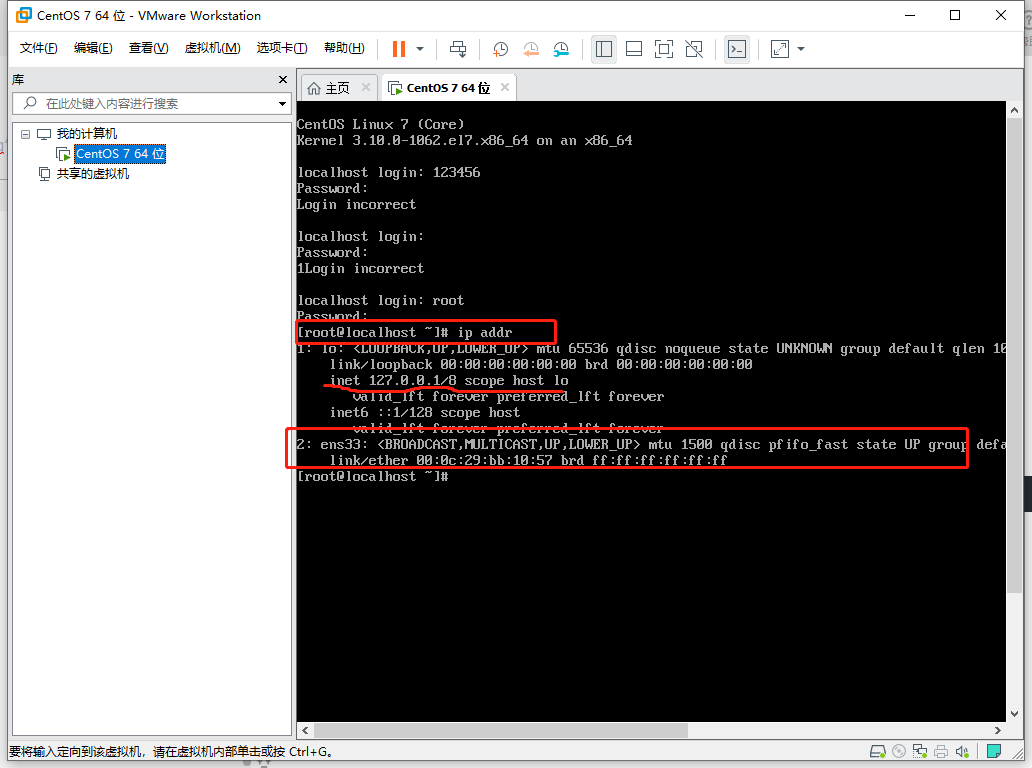Click the console vertical scrollbar down arrow
1032x768 pixels.
click(x=1014, y=713)
